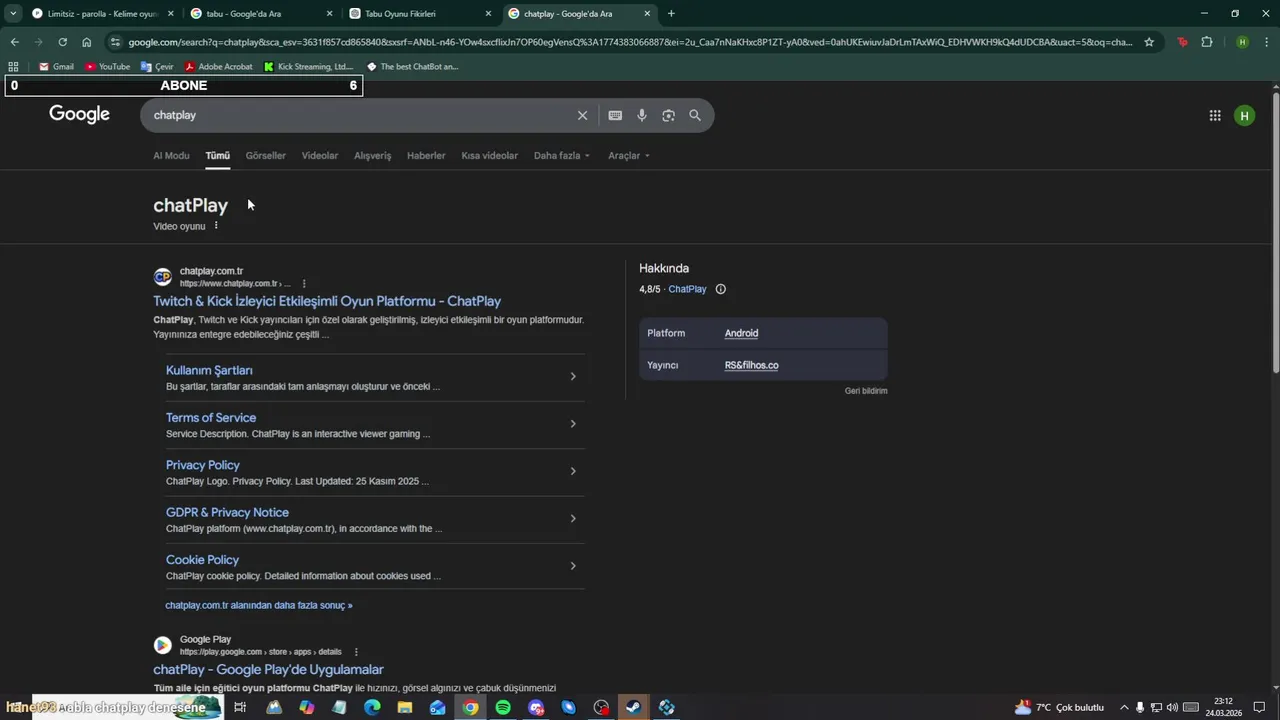
Task: Open the Chrome home page button
Action: (87, 42)
